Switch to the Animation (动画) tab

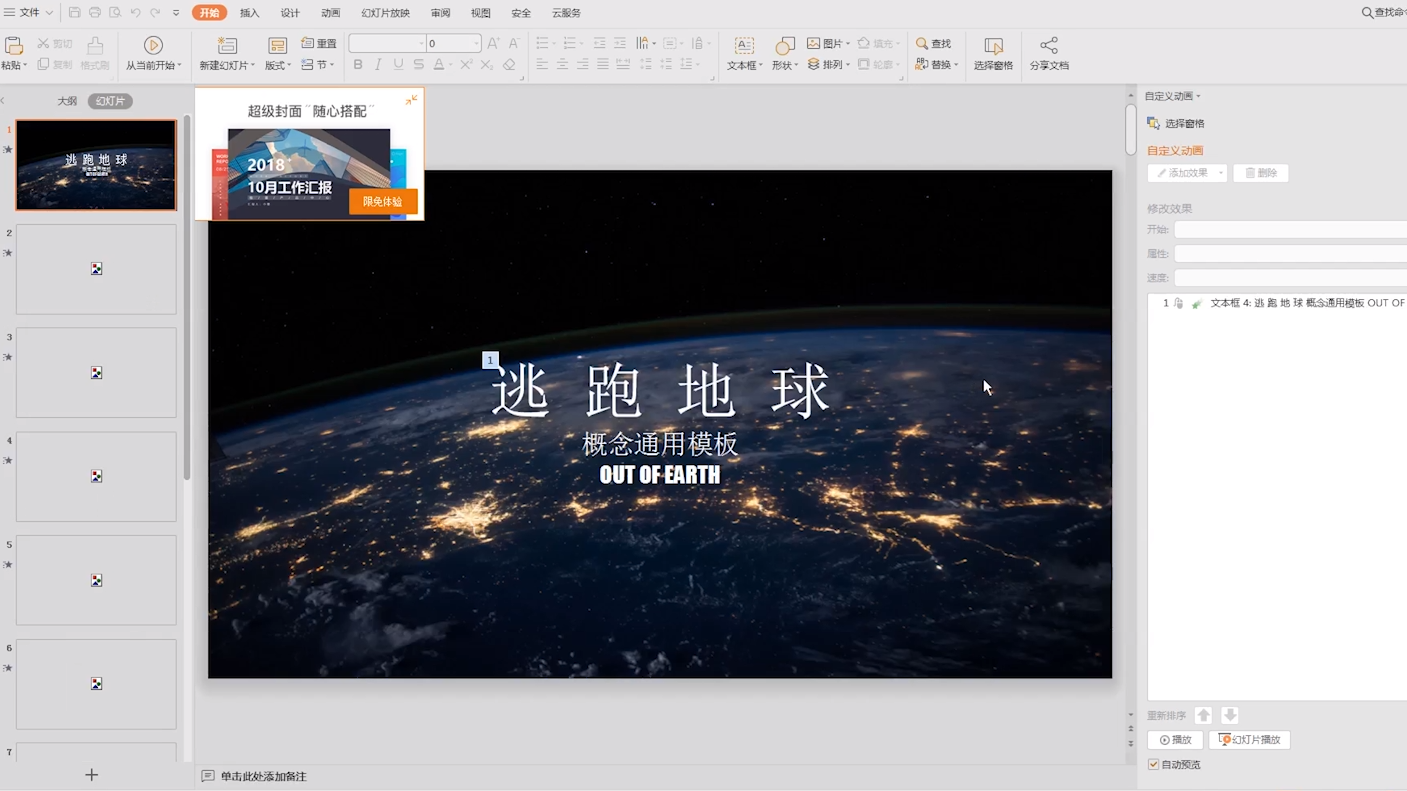[330, 13]
